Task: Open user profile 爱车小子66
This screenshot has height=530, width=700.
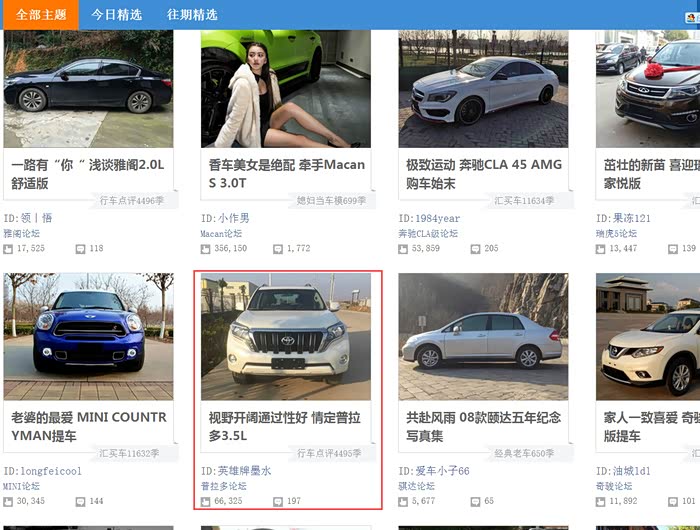Action: 442,471
